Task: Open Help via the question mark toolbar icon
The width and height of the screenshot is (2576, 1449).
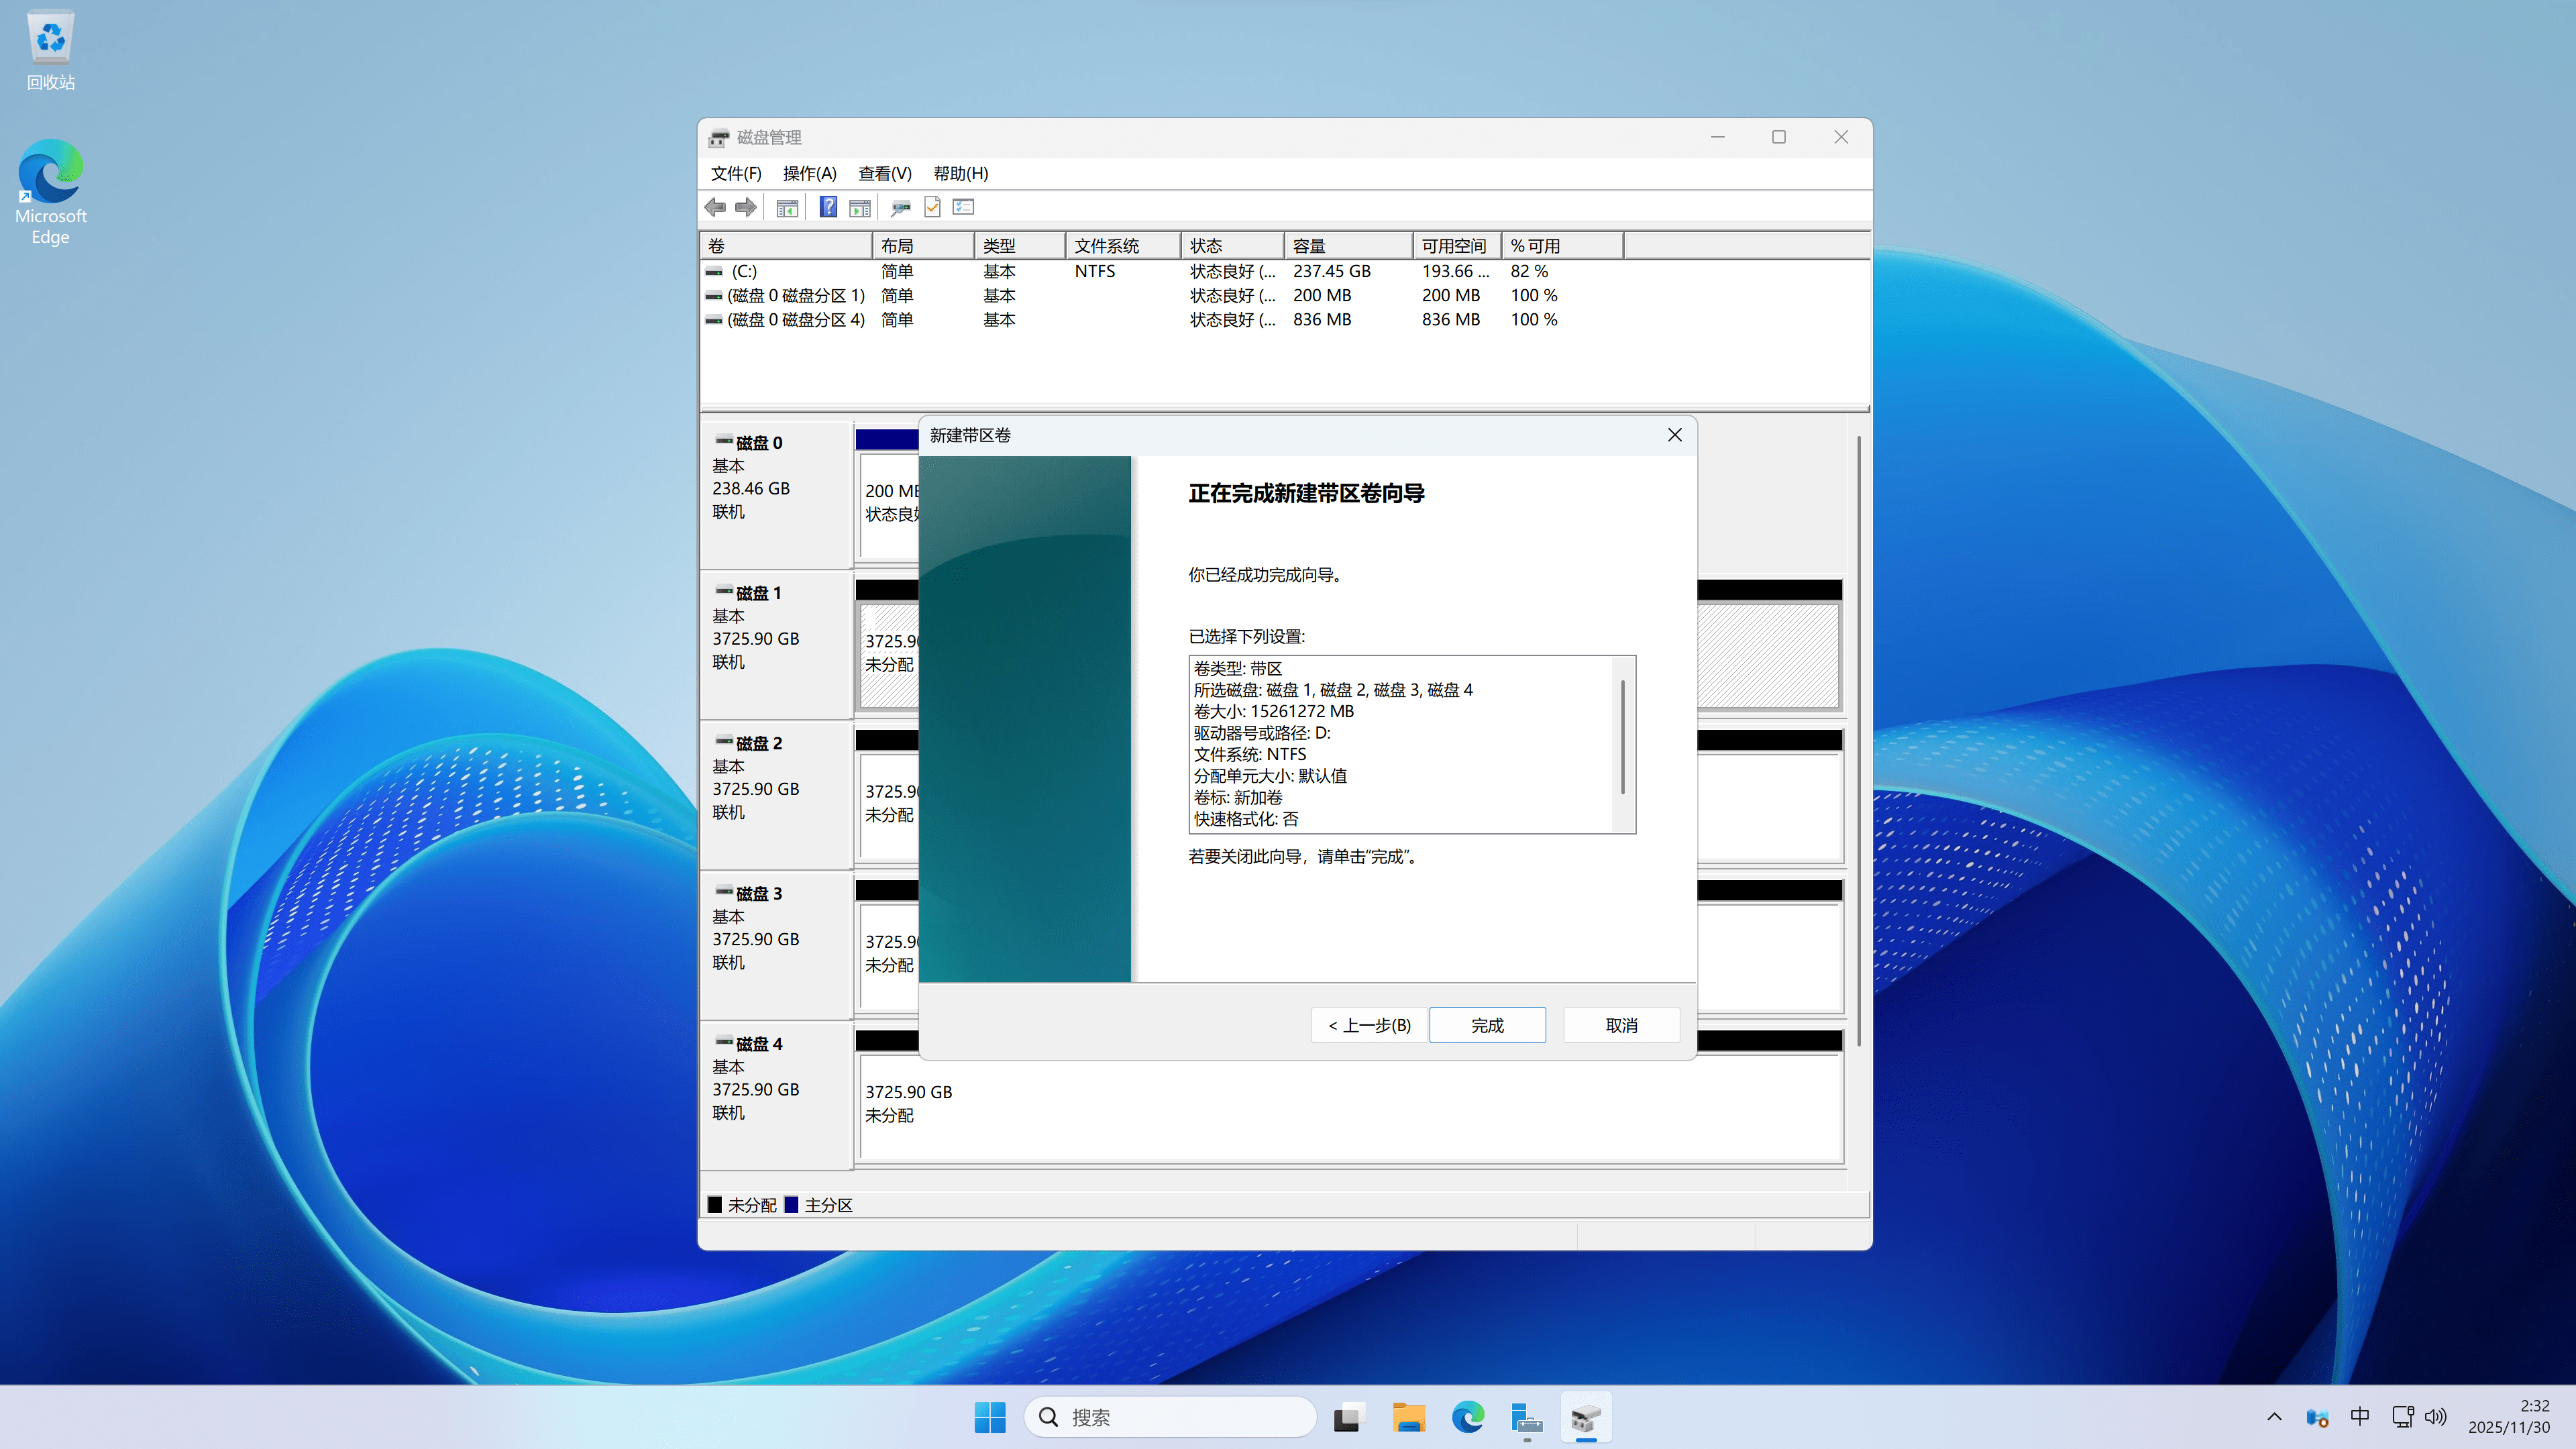Action: [x=827, y=206]
